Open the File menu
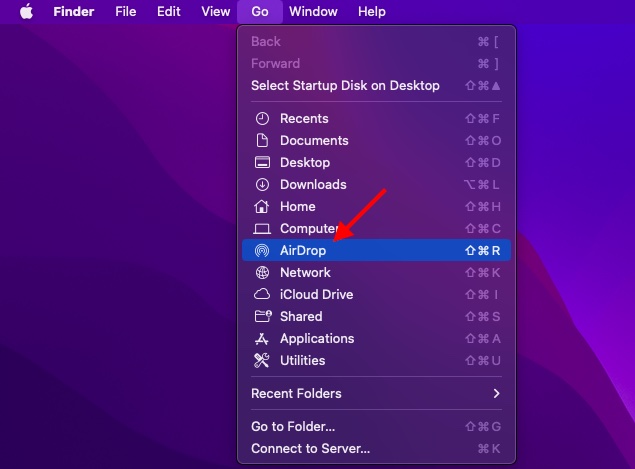 point(126,11)
